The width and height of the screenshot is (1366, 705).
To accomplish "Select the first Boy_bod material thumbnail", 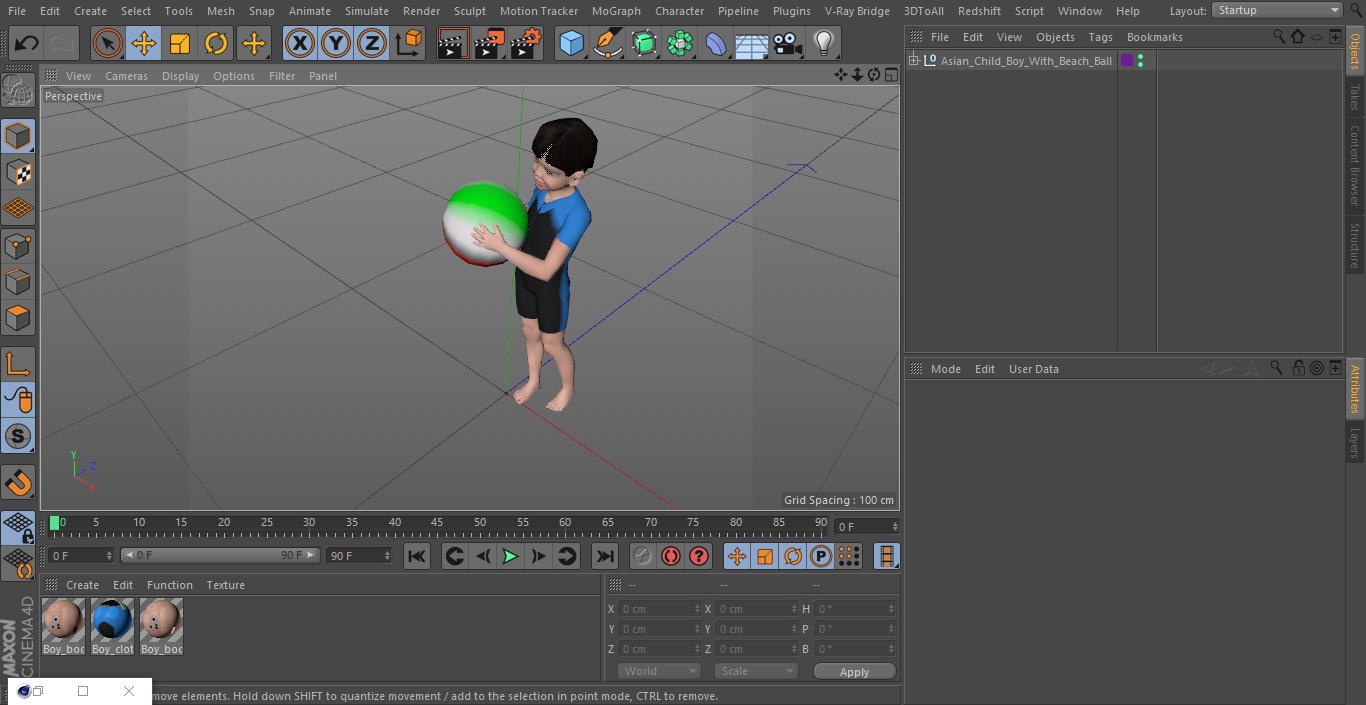I will point(63,626).
